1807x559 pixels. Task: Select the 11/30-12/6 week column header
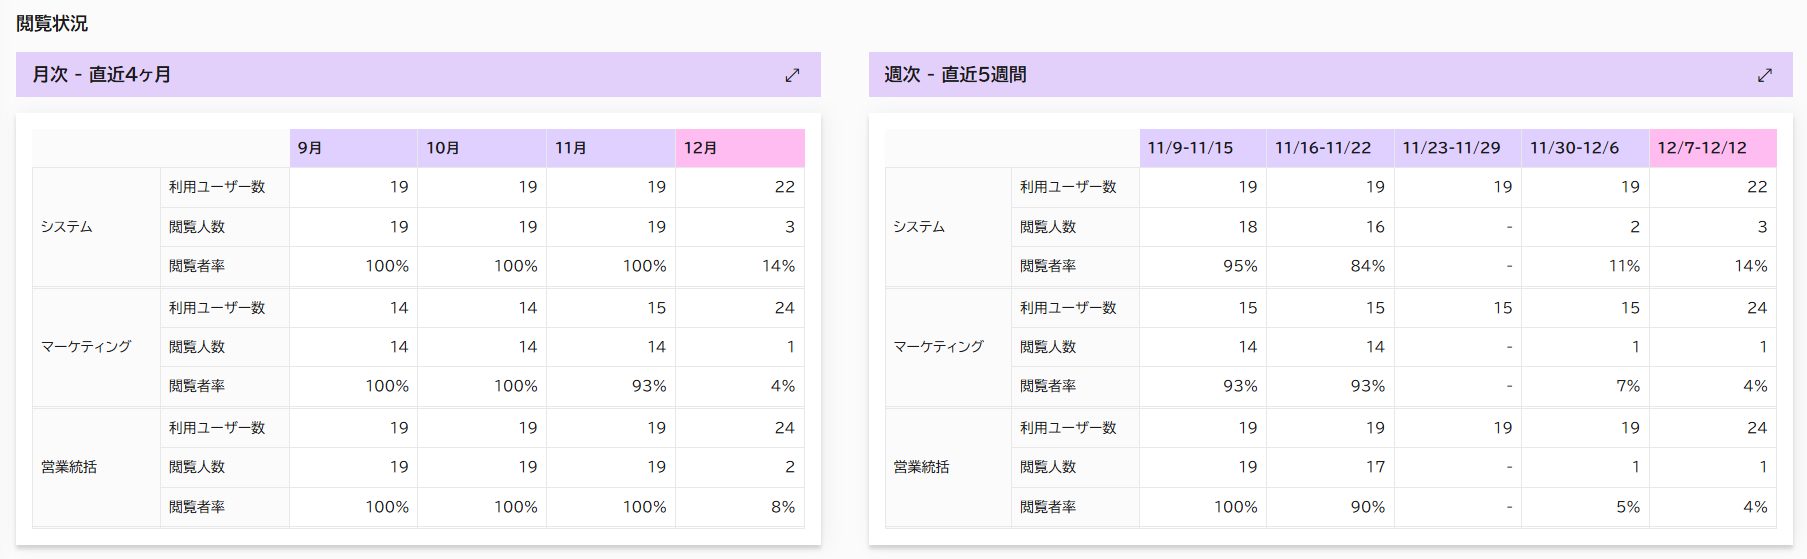point(1585,148)
